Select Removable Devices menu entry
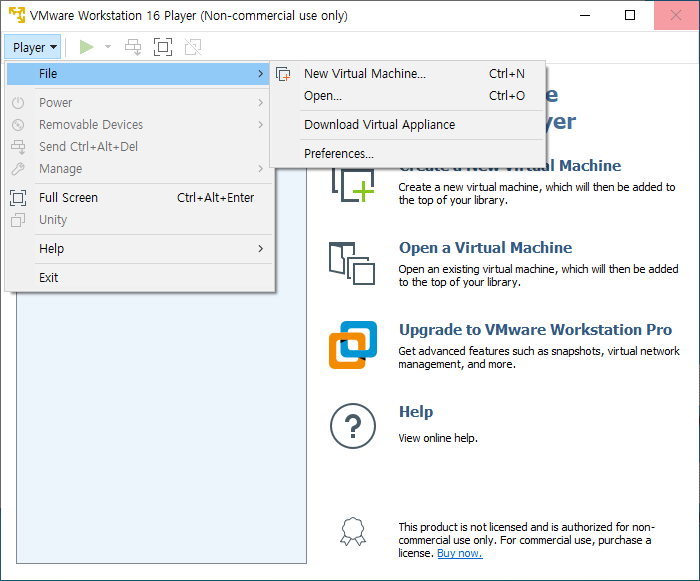 coord(138,125)
